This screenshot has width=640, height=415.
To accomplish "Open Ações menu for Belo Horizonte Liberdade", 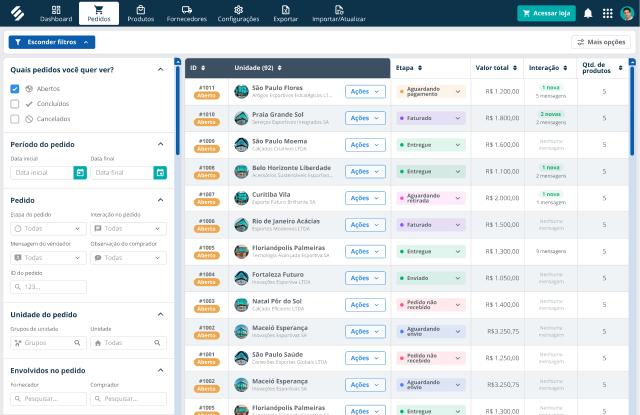I will [x=365, y=171].
